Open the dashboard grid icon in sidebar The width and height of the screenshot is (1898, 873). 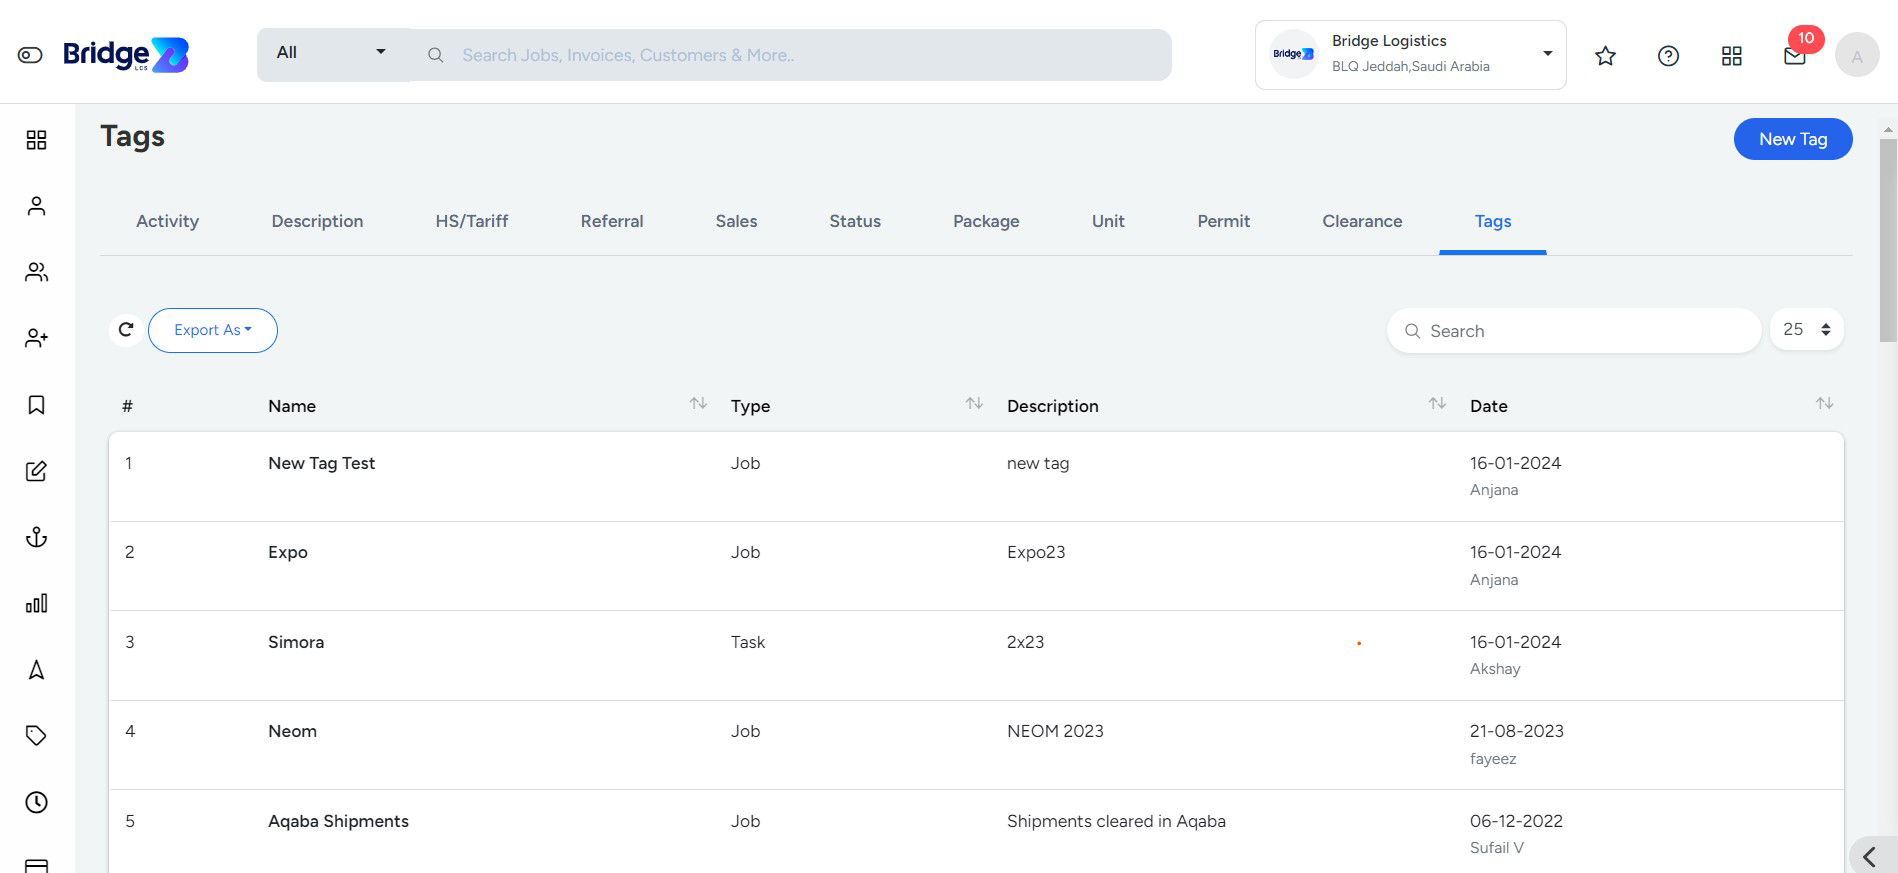click(37, 140)
